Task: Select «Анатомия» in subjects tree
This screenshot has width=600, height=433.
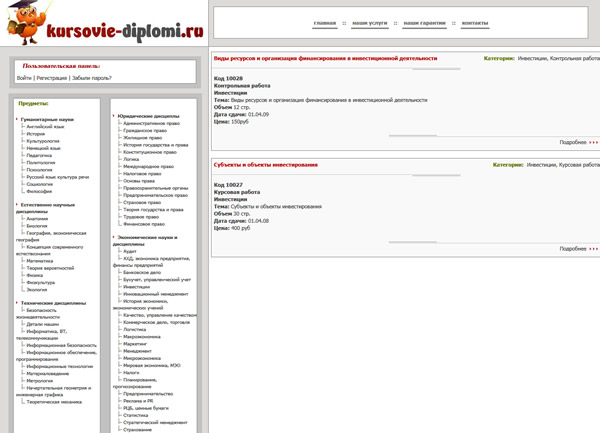Action: point(37,219)
